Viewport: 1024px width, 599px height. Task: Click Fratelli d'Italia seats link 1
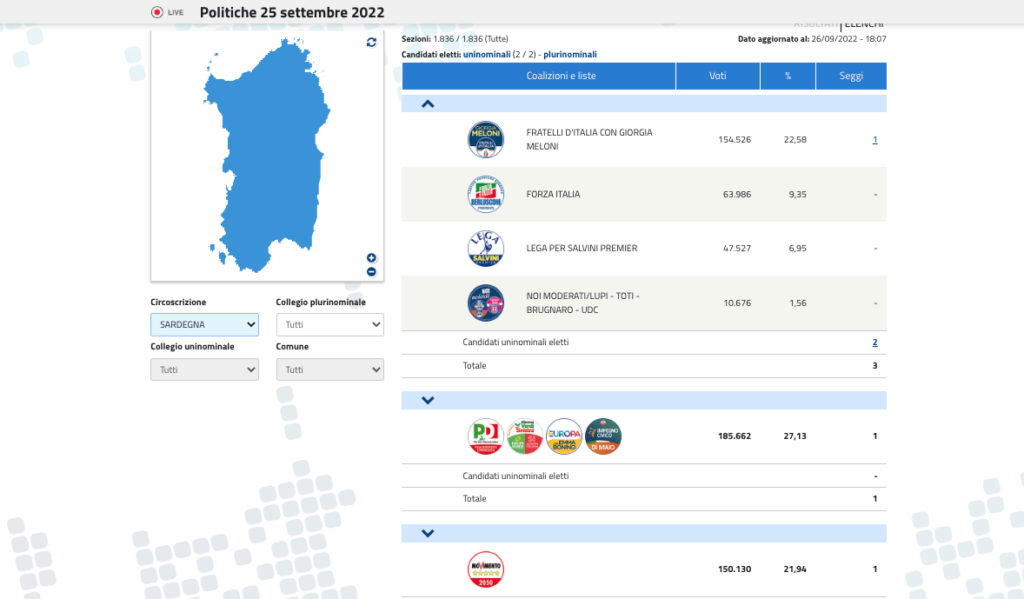point(875,140)
